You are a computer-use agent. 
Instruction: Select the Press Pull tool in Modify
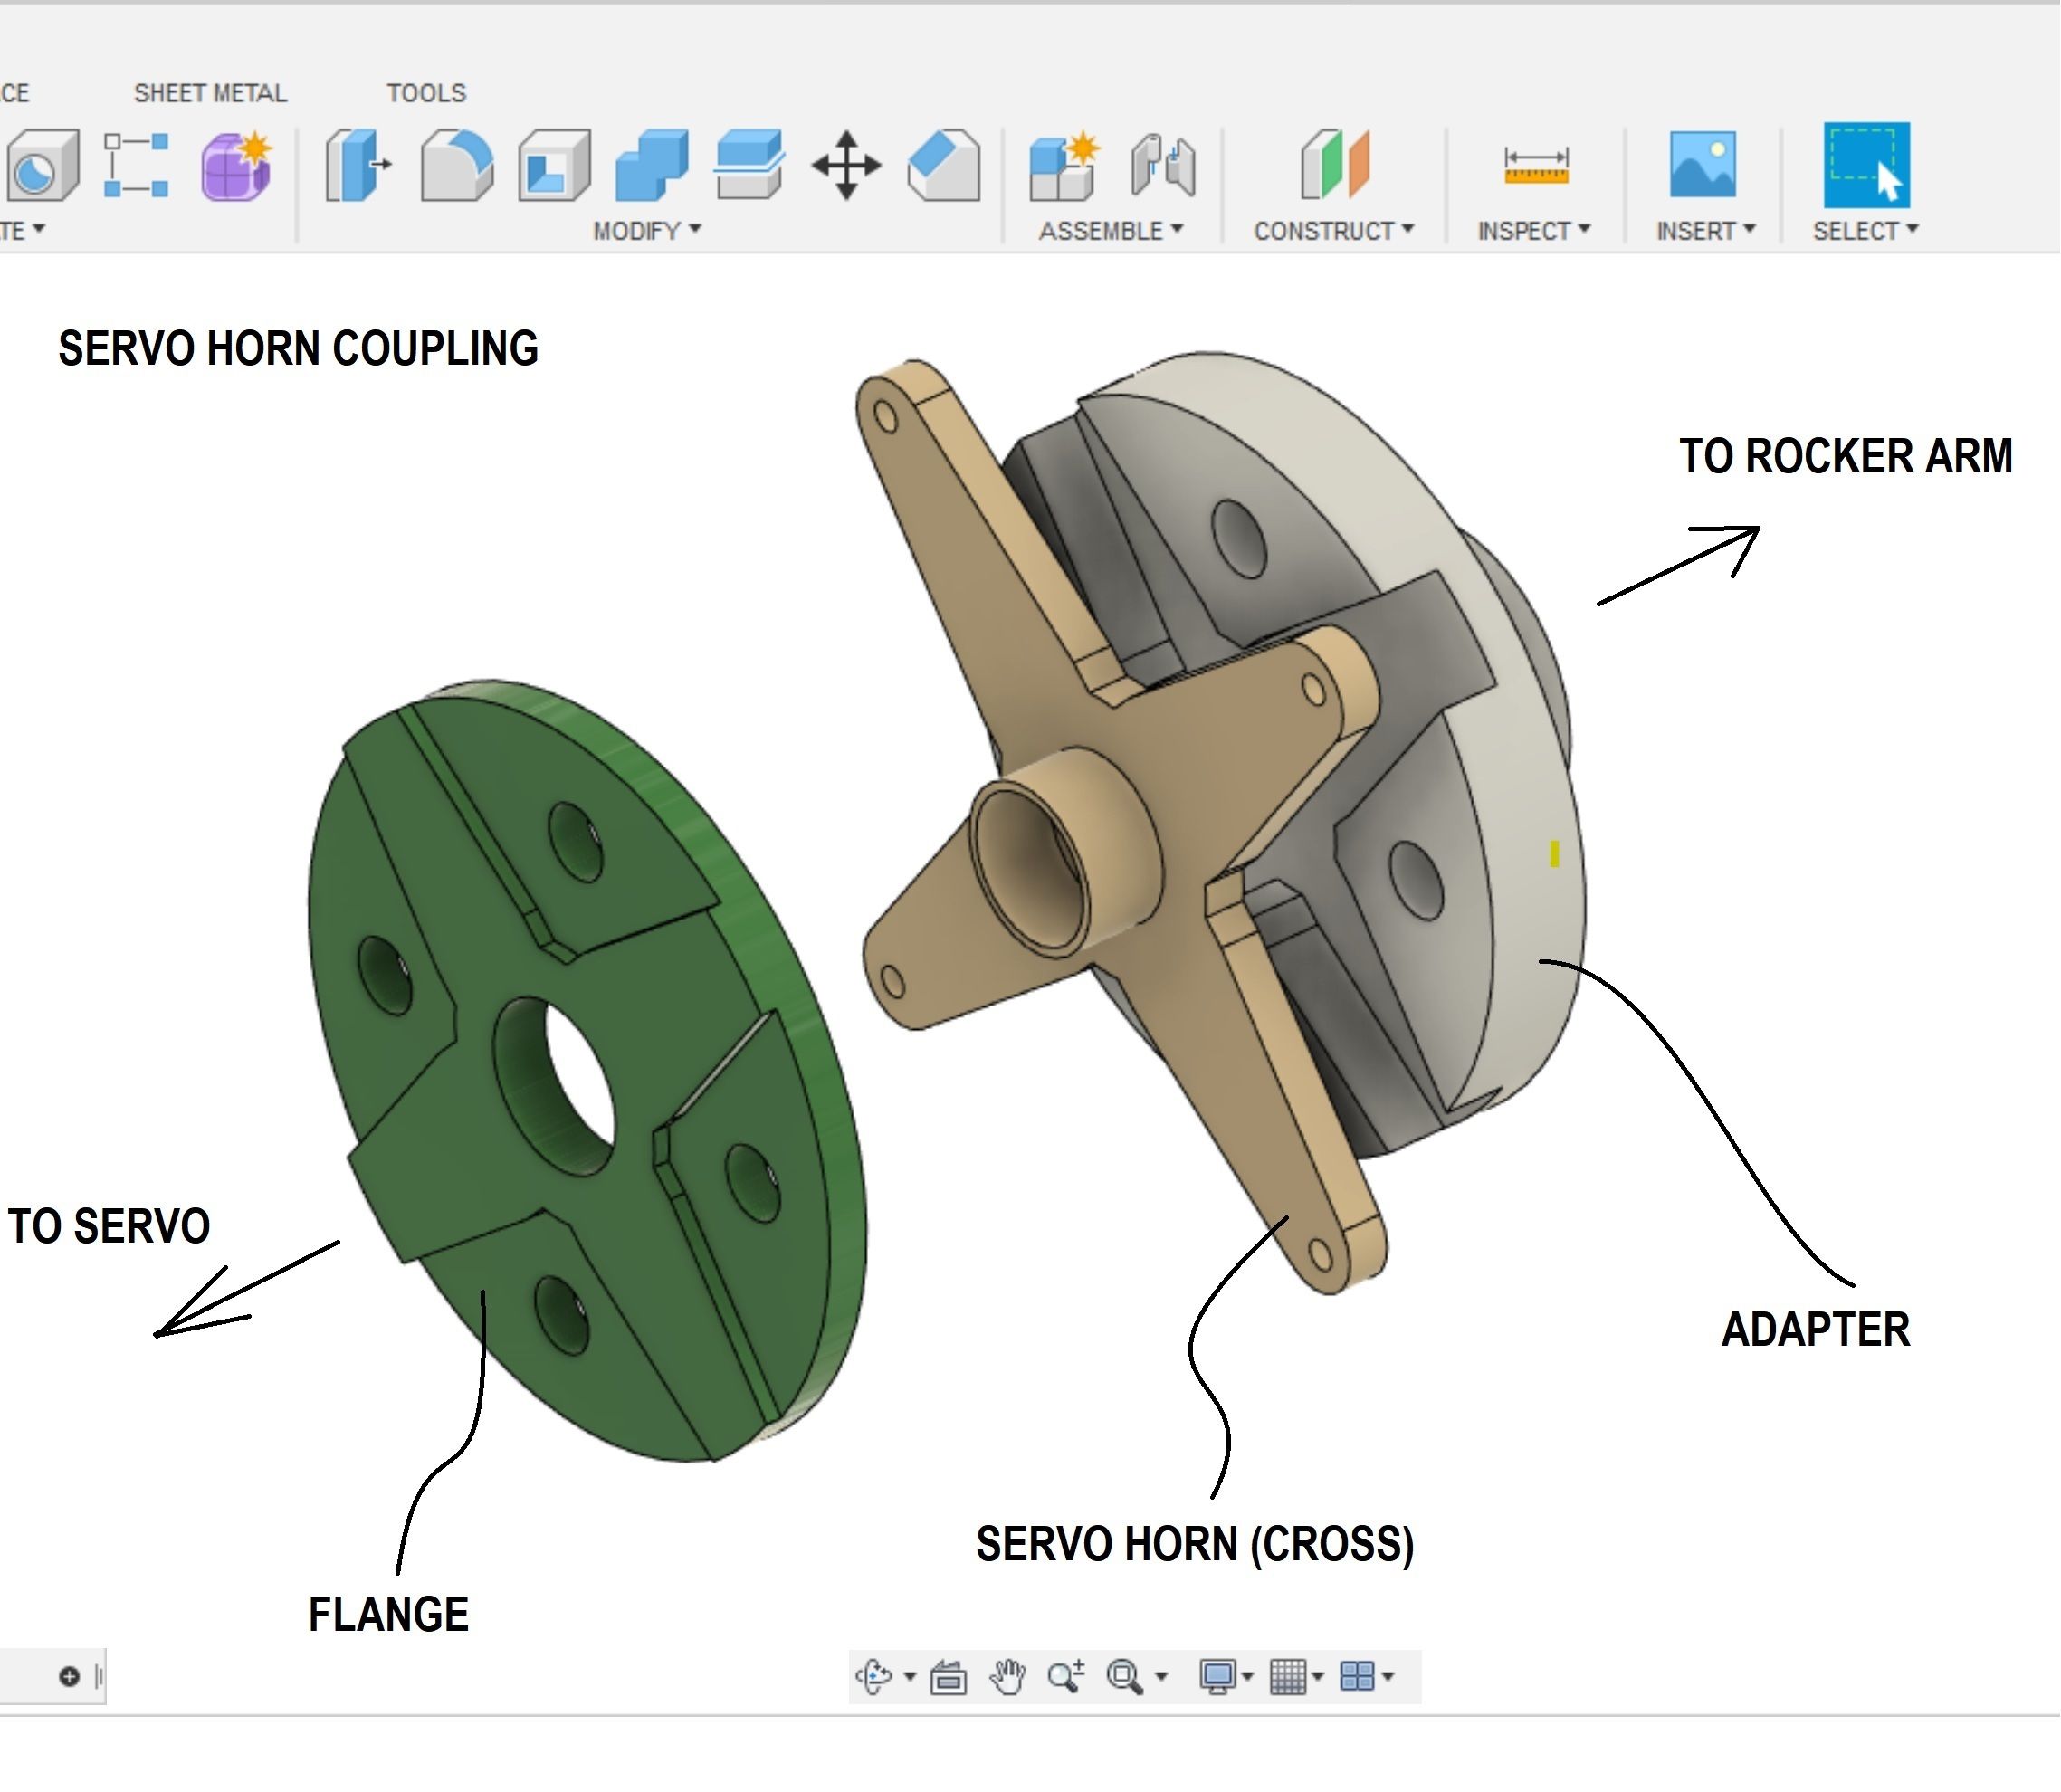point(356,170)
